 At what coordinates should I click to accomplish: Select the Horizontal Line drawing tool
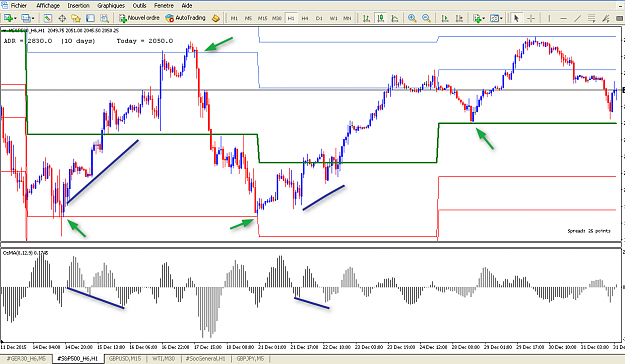tap(563, 18)
